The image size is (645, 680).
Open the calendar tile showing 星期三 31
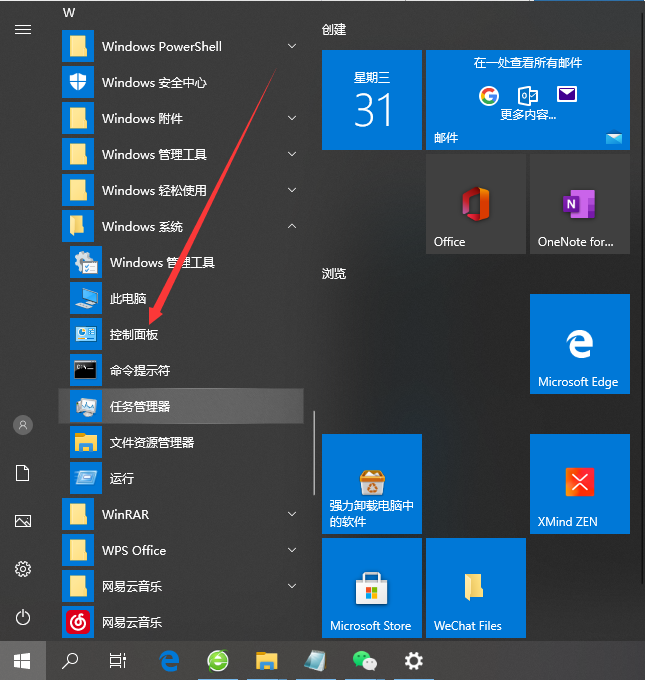[x=372, y=100]
